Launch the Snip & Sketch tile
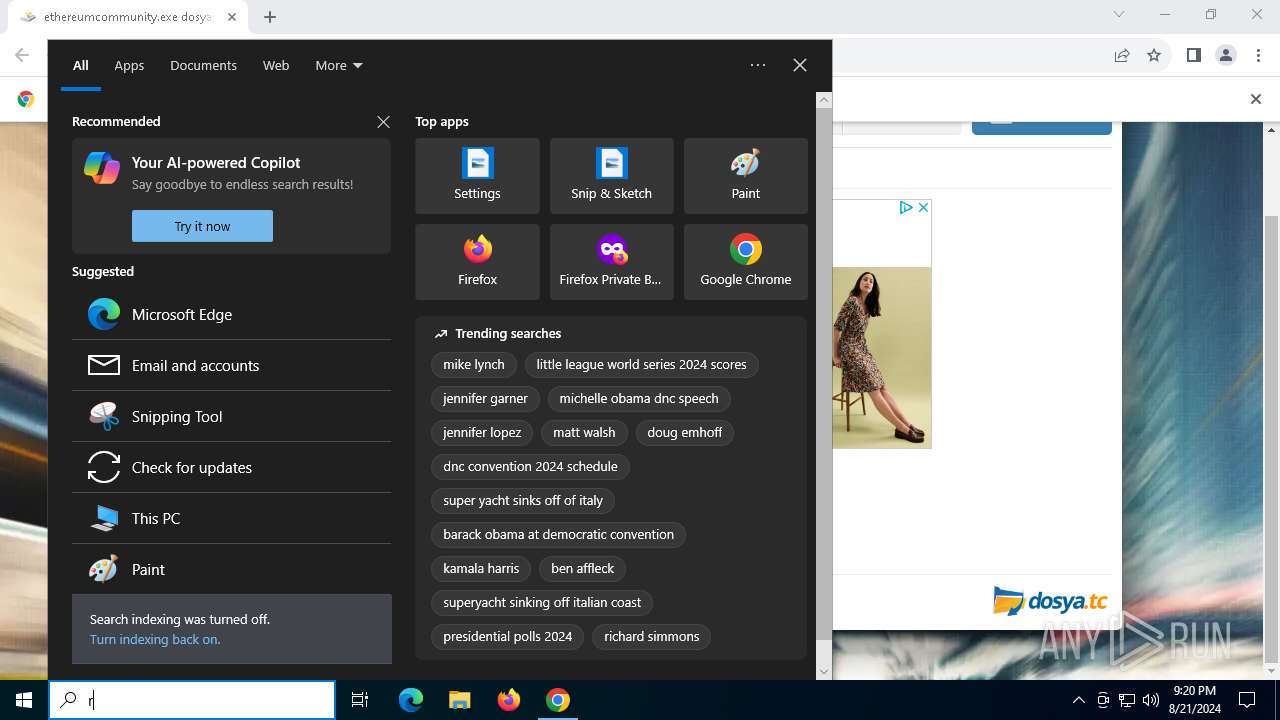 611,176
